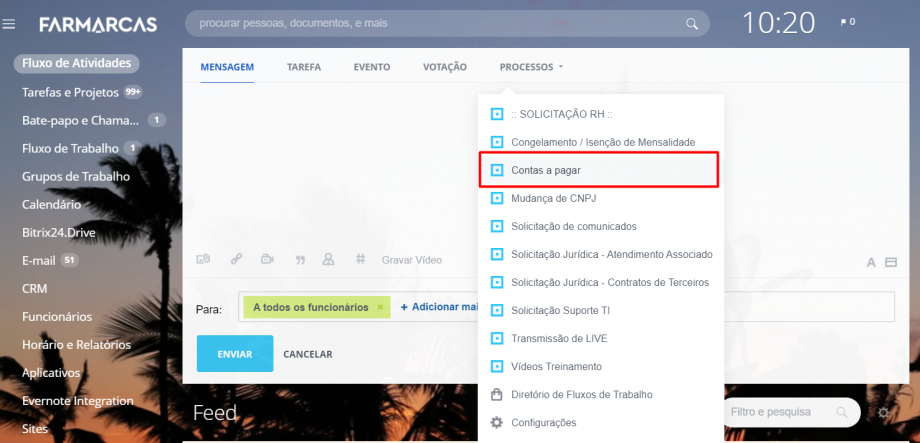Click the mention person icon
The height and width of the screenshot is (443, 920).
click(328, 260)
